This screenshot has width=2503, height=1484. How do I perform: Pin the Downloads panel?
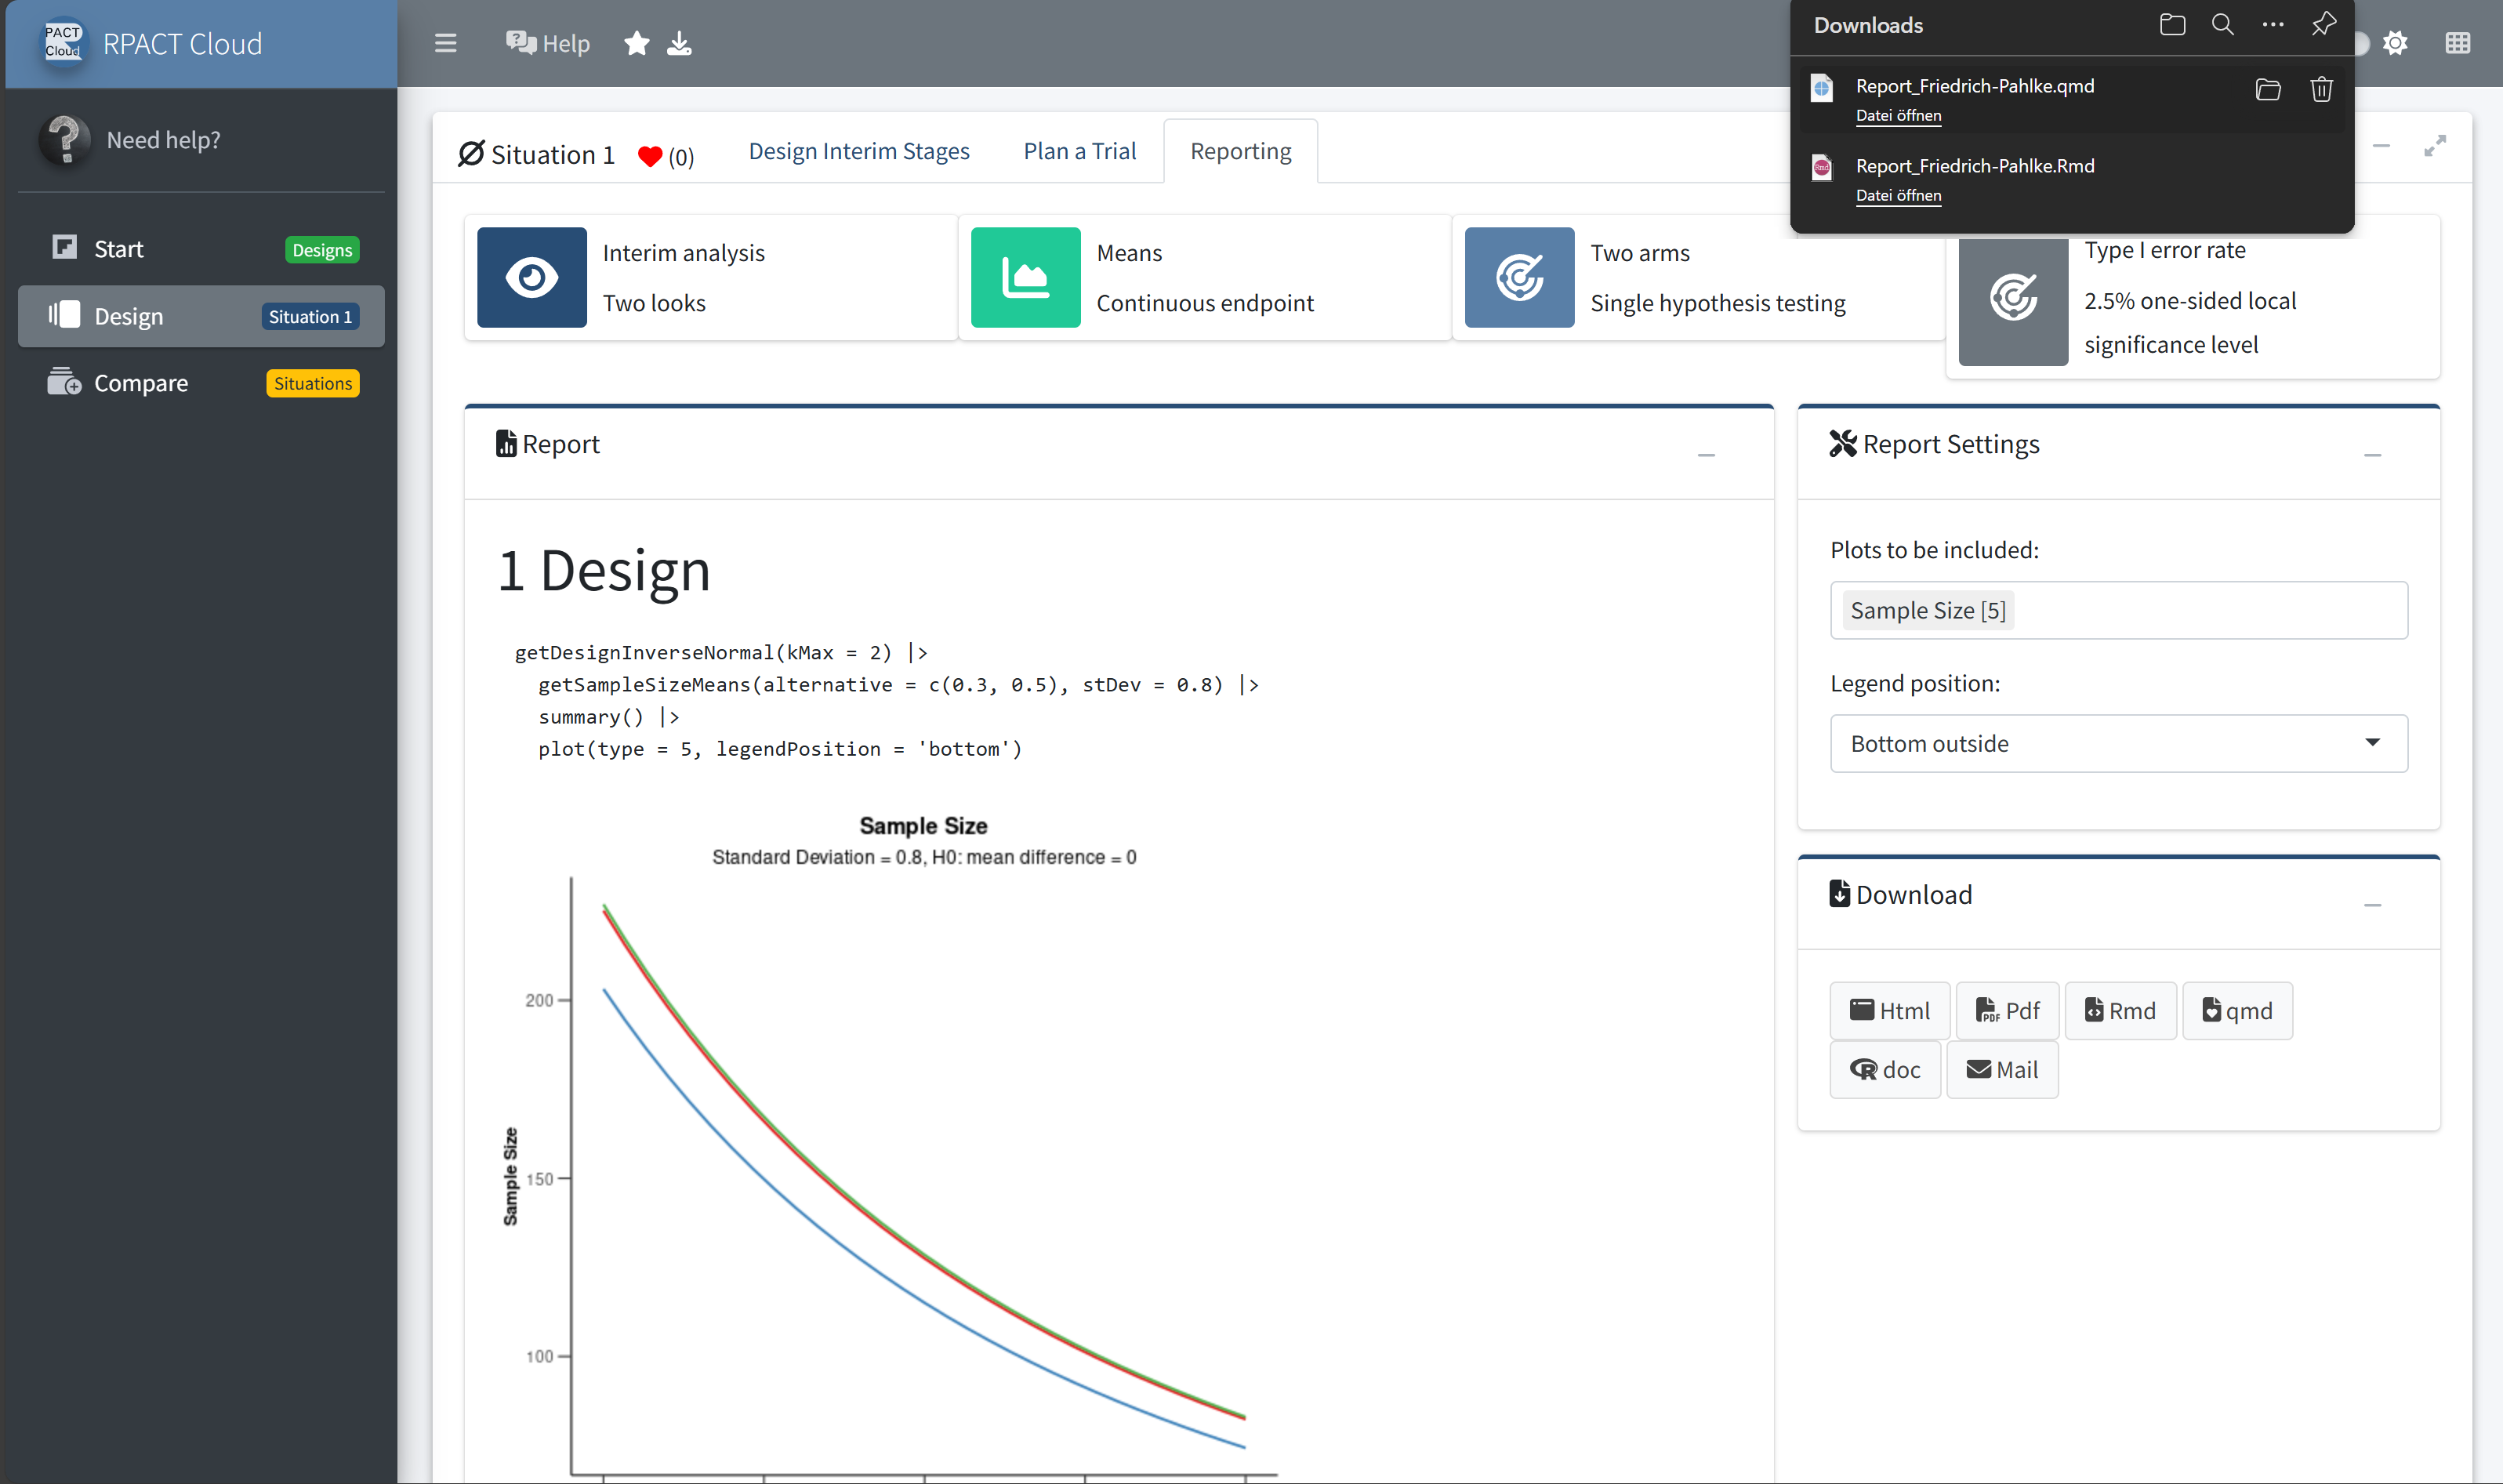pos(2323,24)
